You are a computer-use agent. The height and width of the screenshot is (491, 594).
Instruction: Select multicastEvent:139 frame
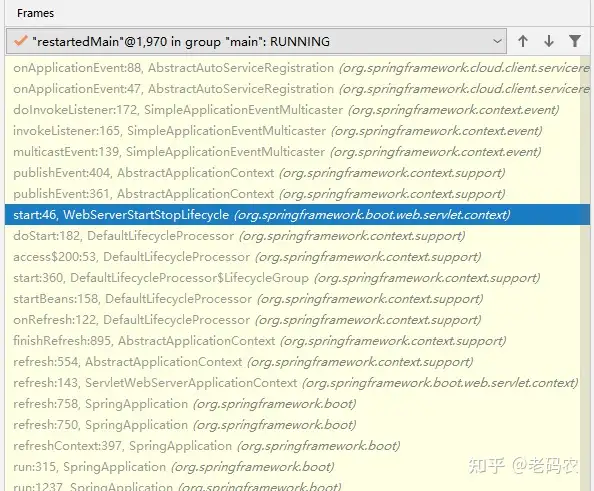pyautogui.click(x=292, y=152)
